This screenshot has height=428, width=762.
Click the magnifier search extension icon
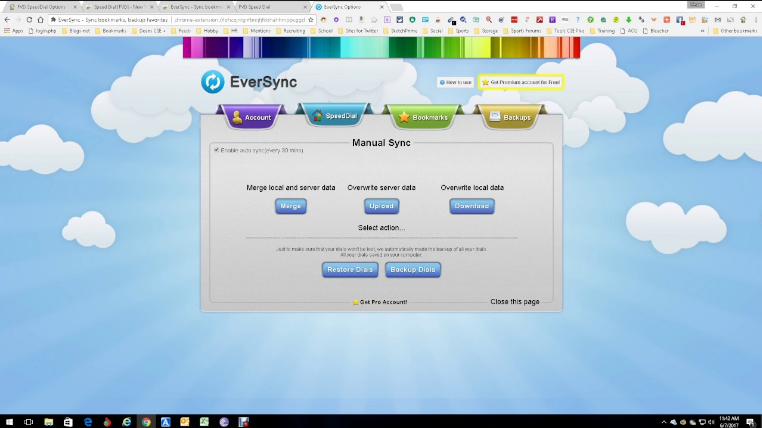(x=489, y=20)
